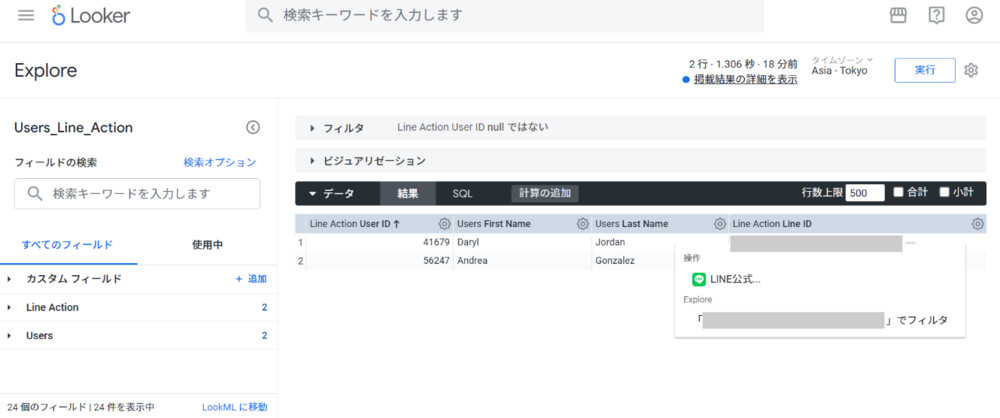The width and height of the screenshot is (1000, 418).
Task: Click the Line Action Line ID column header
Action: click(x=772, y=224)
